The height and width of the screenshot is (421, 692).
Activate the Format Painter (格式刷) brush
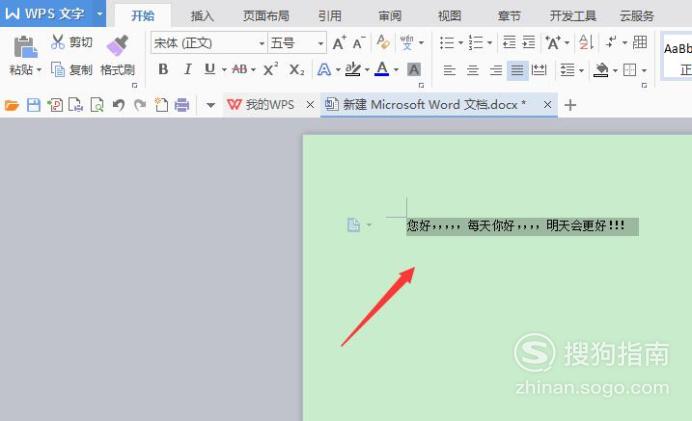click(x=117, y=55)
